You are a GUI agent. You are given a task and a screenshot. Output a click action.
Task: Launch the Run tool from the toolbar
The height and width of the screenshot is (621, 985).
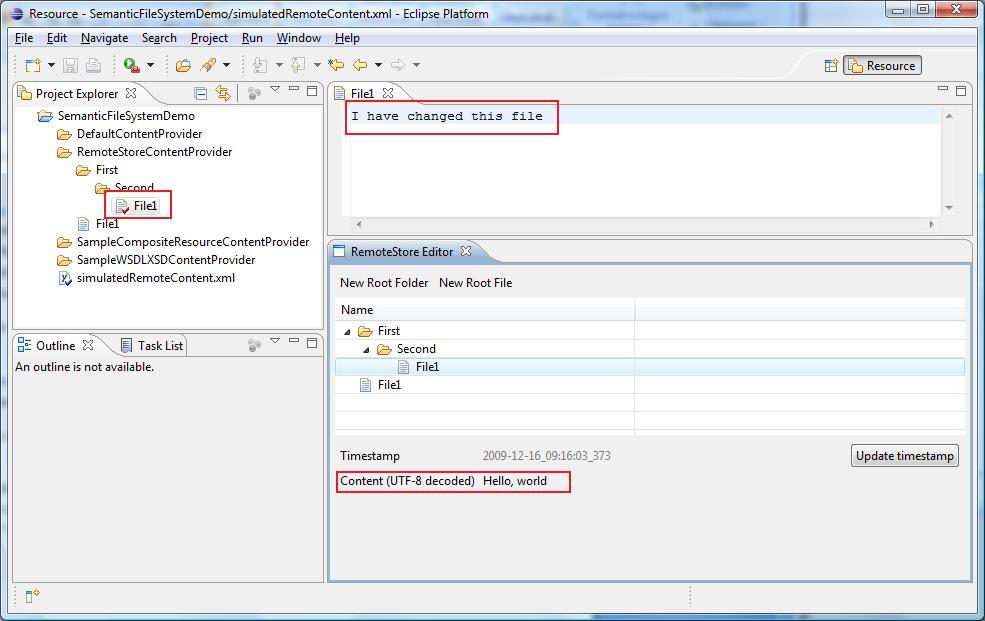131,64
